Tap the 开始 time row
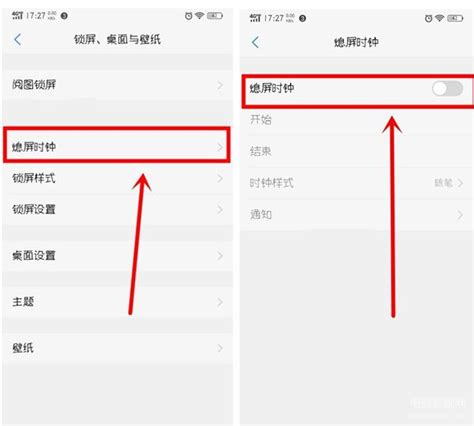Screen dimensions: 474x426 357,119
